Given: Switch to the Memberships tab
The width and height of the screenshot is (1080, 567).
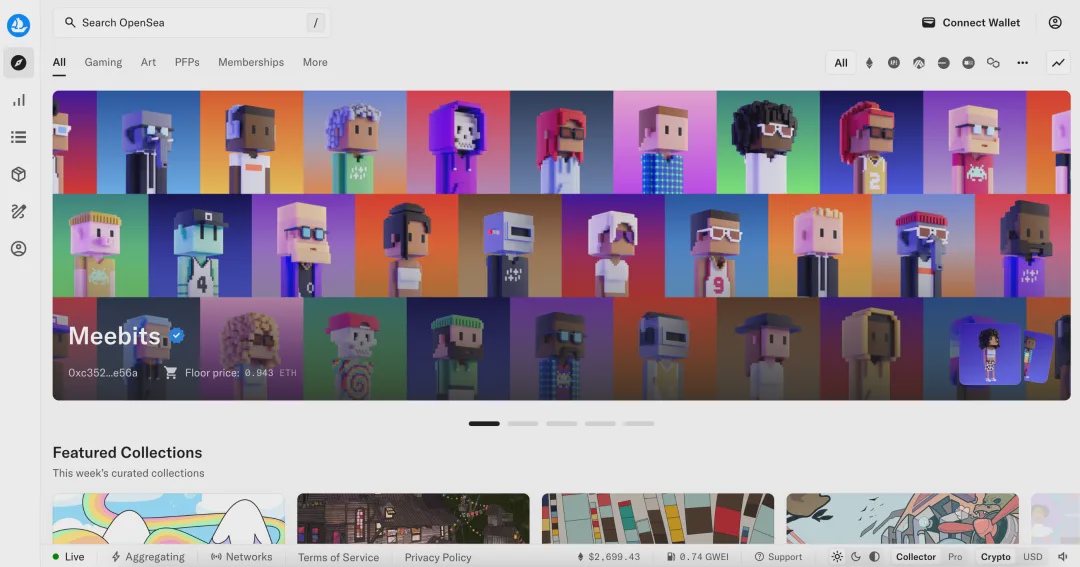Looking at the screenshot, I should click(251, 62).
